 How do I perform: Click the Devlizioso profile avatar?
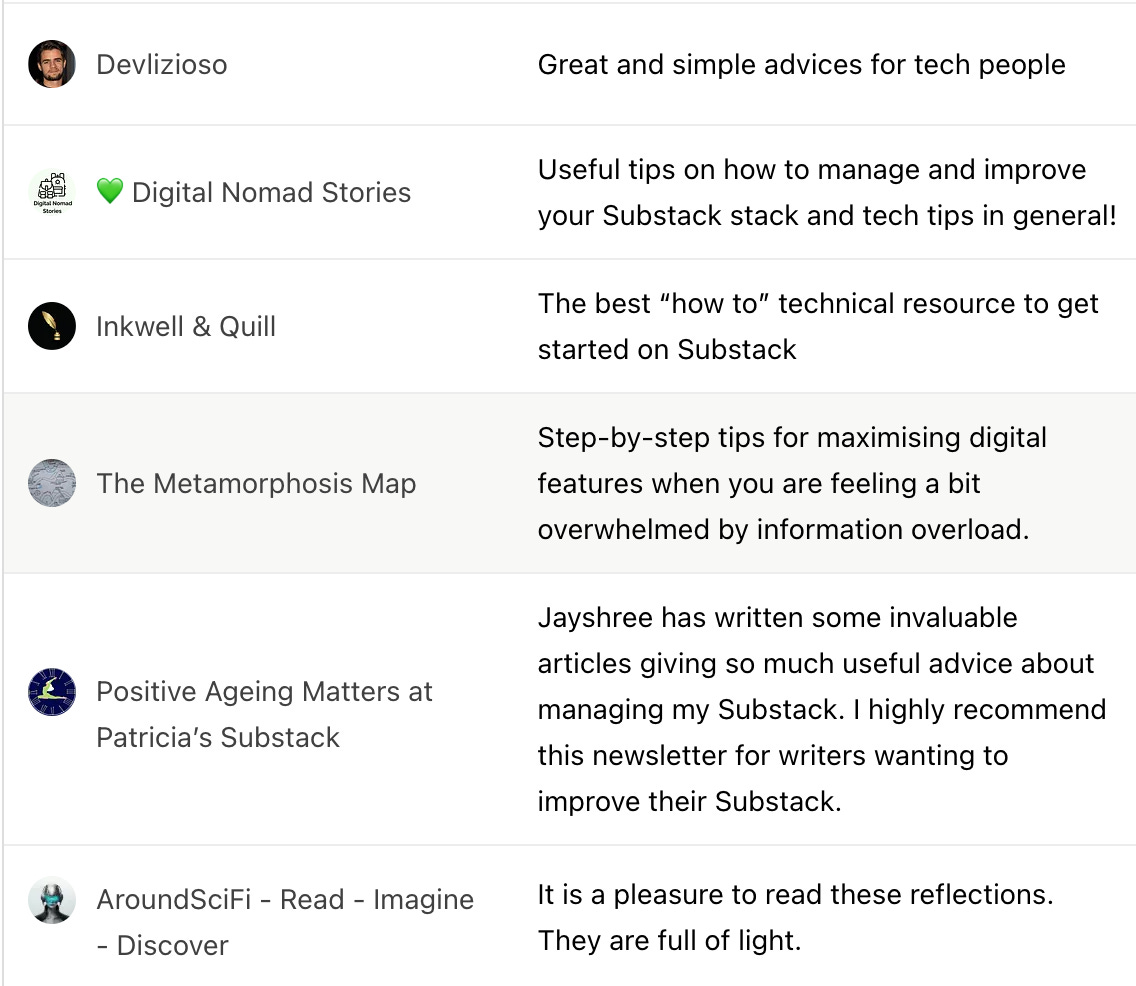51,64
